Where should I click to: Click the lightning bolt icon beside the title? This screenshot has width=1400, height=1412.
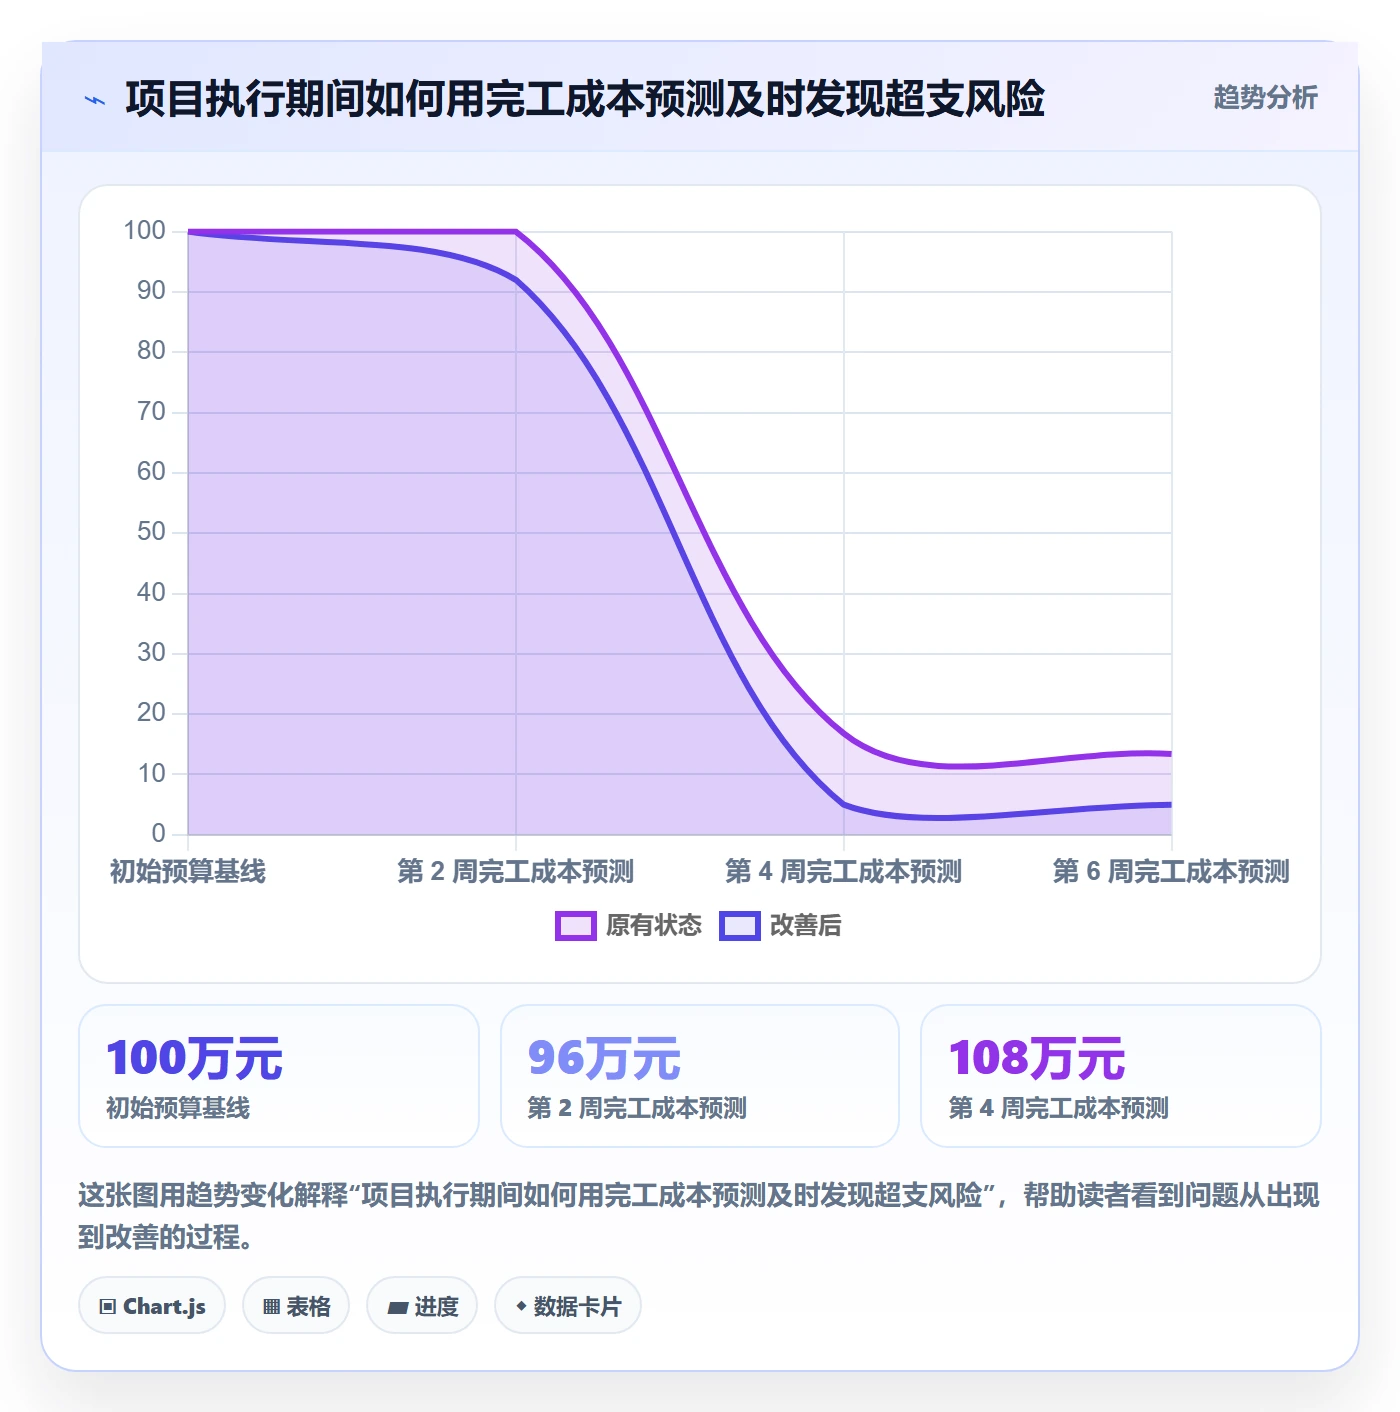95,100
